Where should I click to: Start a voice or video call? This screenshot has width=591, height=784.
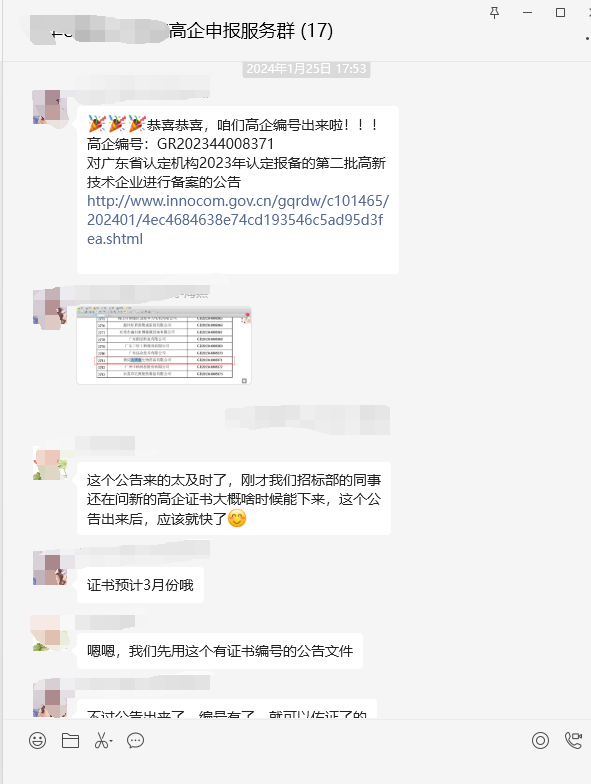(573, 740)
